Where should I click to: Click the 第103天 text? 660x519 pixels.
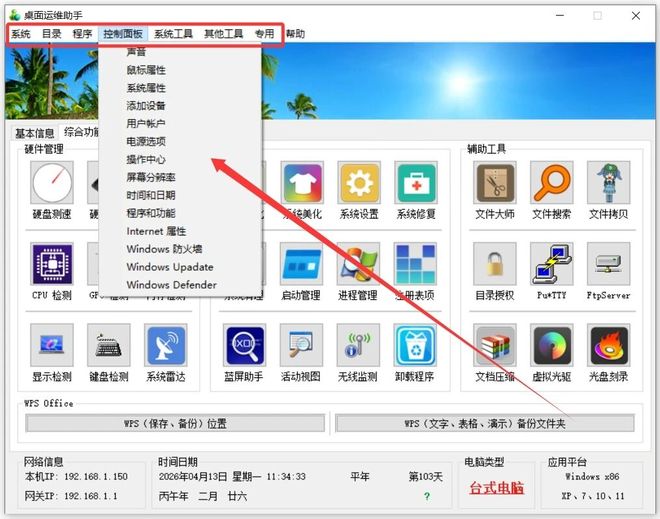426,476
